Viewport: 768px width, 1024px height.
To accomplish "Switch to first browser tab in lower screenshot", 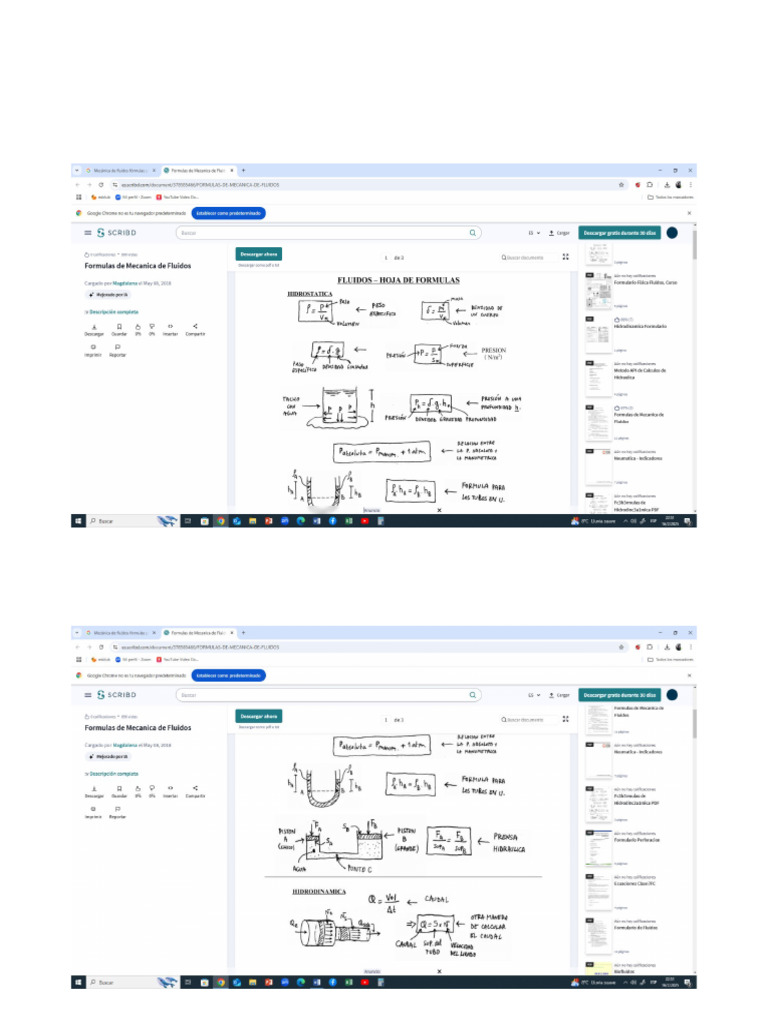I will click(121, 633).
